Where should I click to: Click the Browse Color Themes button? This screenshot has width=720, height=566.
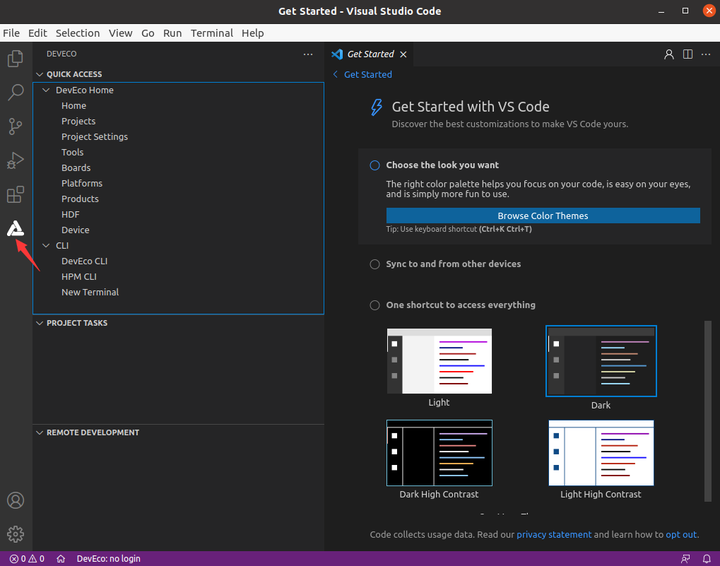coord(543,216)
